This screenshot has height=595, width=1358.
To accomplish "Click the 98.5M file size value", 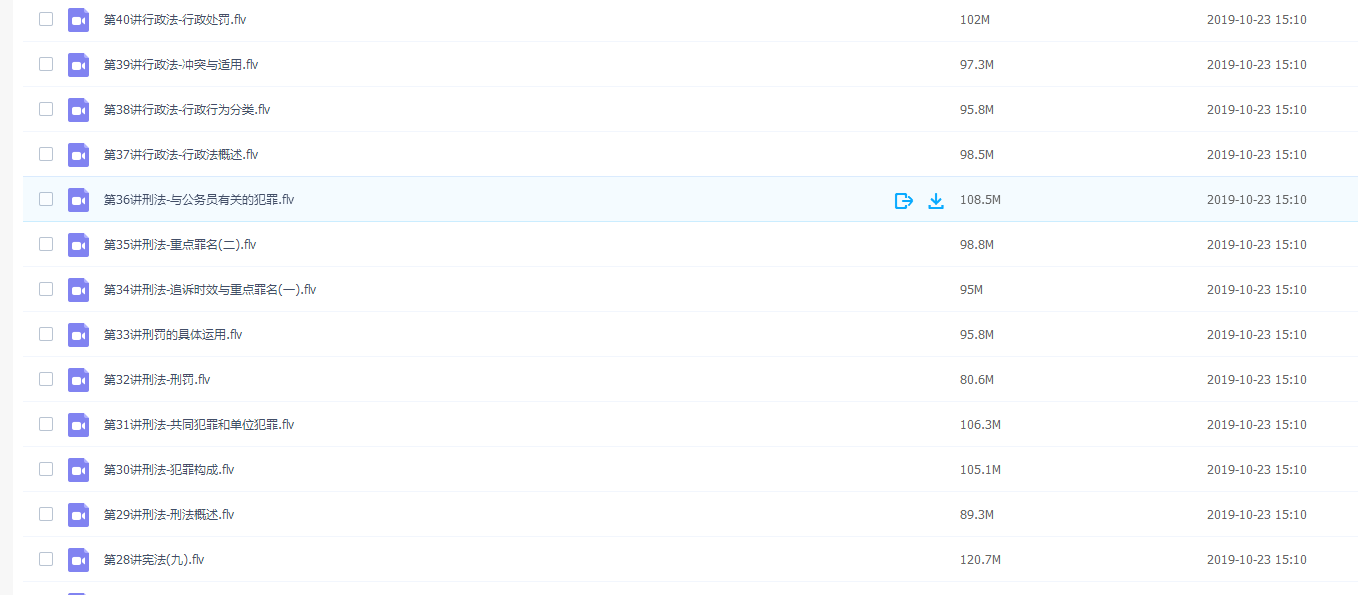I will click(977, 155).
